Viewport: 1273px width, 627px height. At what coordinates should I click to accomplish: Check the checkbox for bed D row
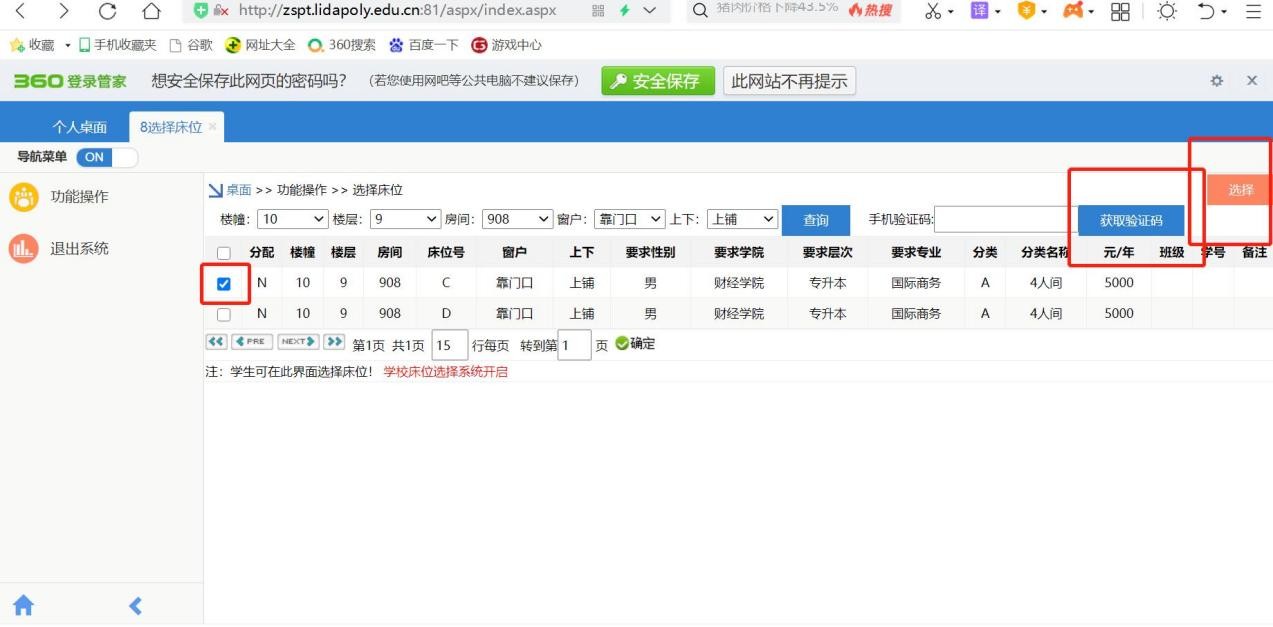click(x=224, y=314)
